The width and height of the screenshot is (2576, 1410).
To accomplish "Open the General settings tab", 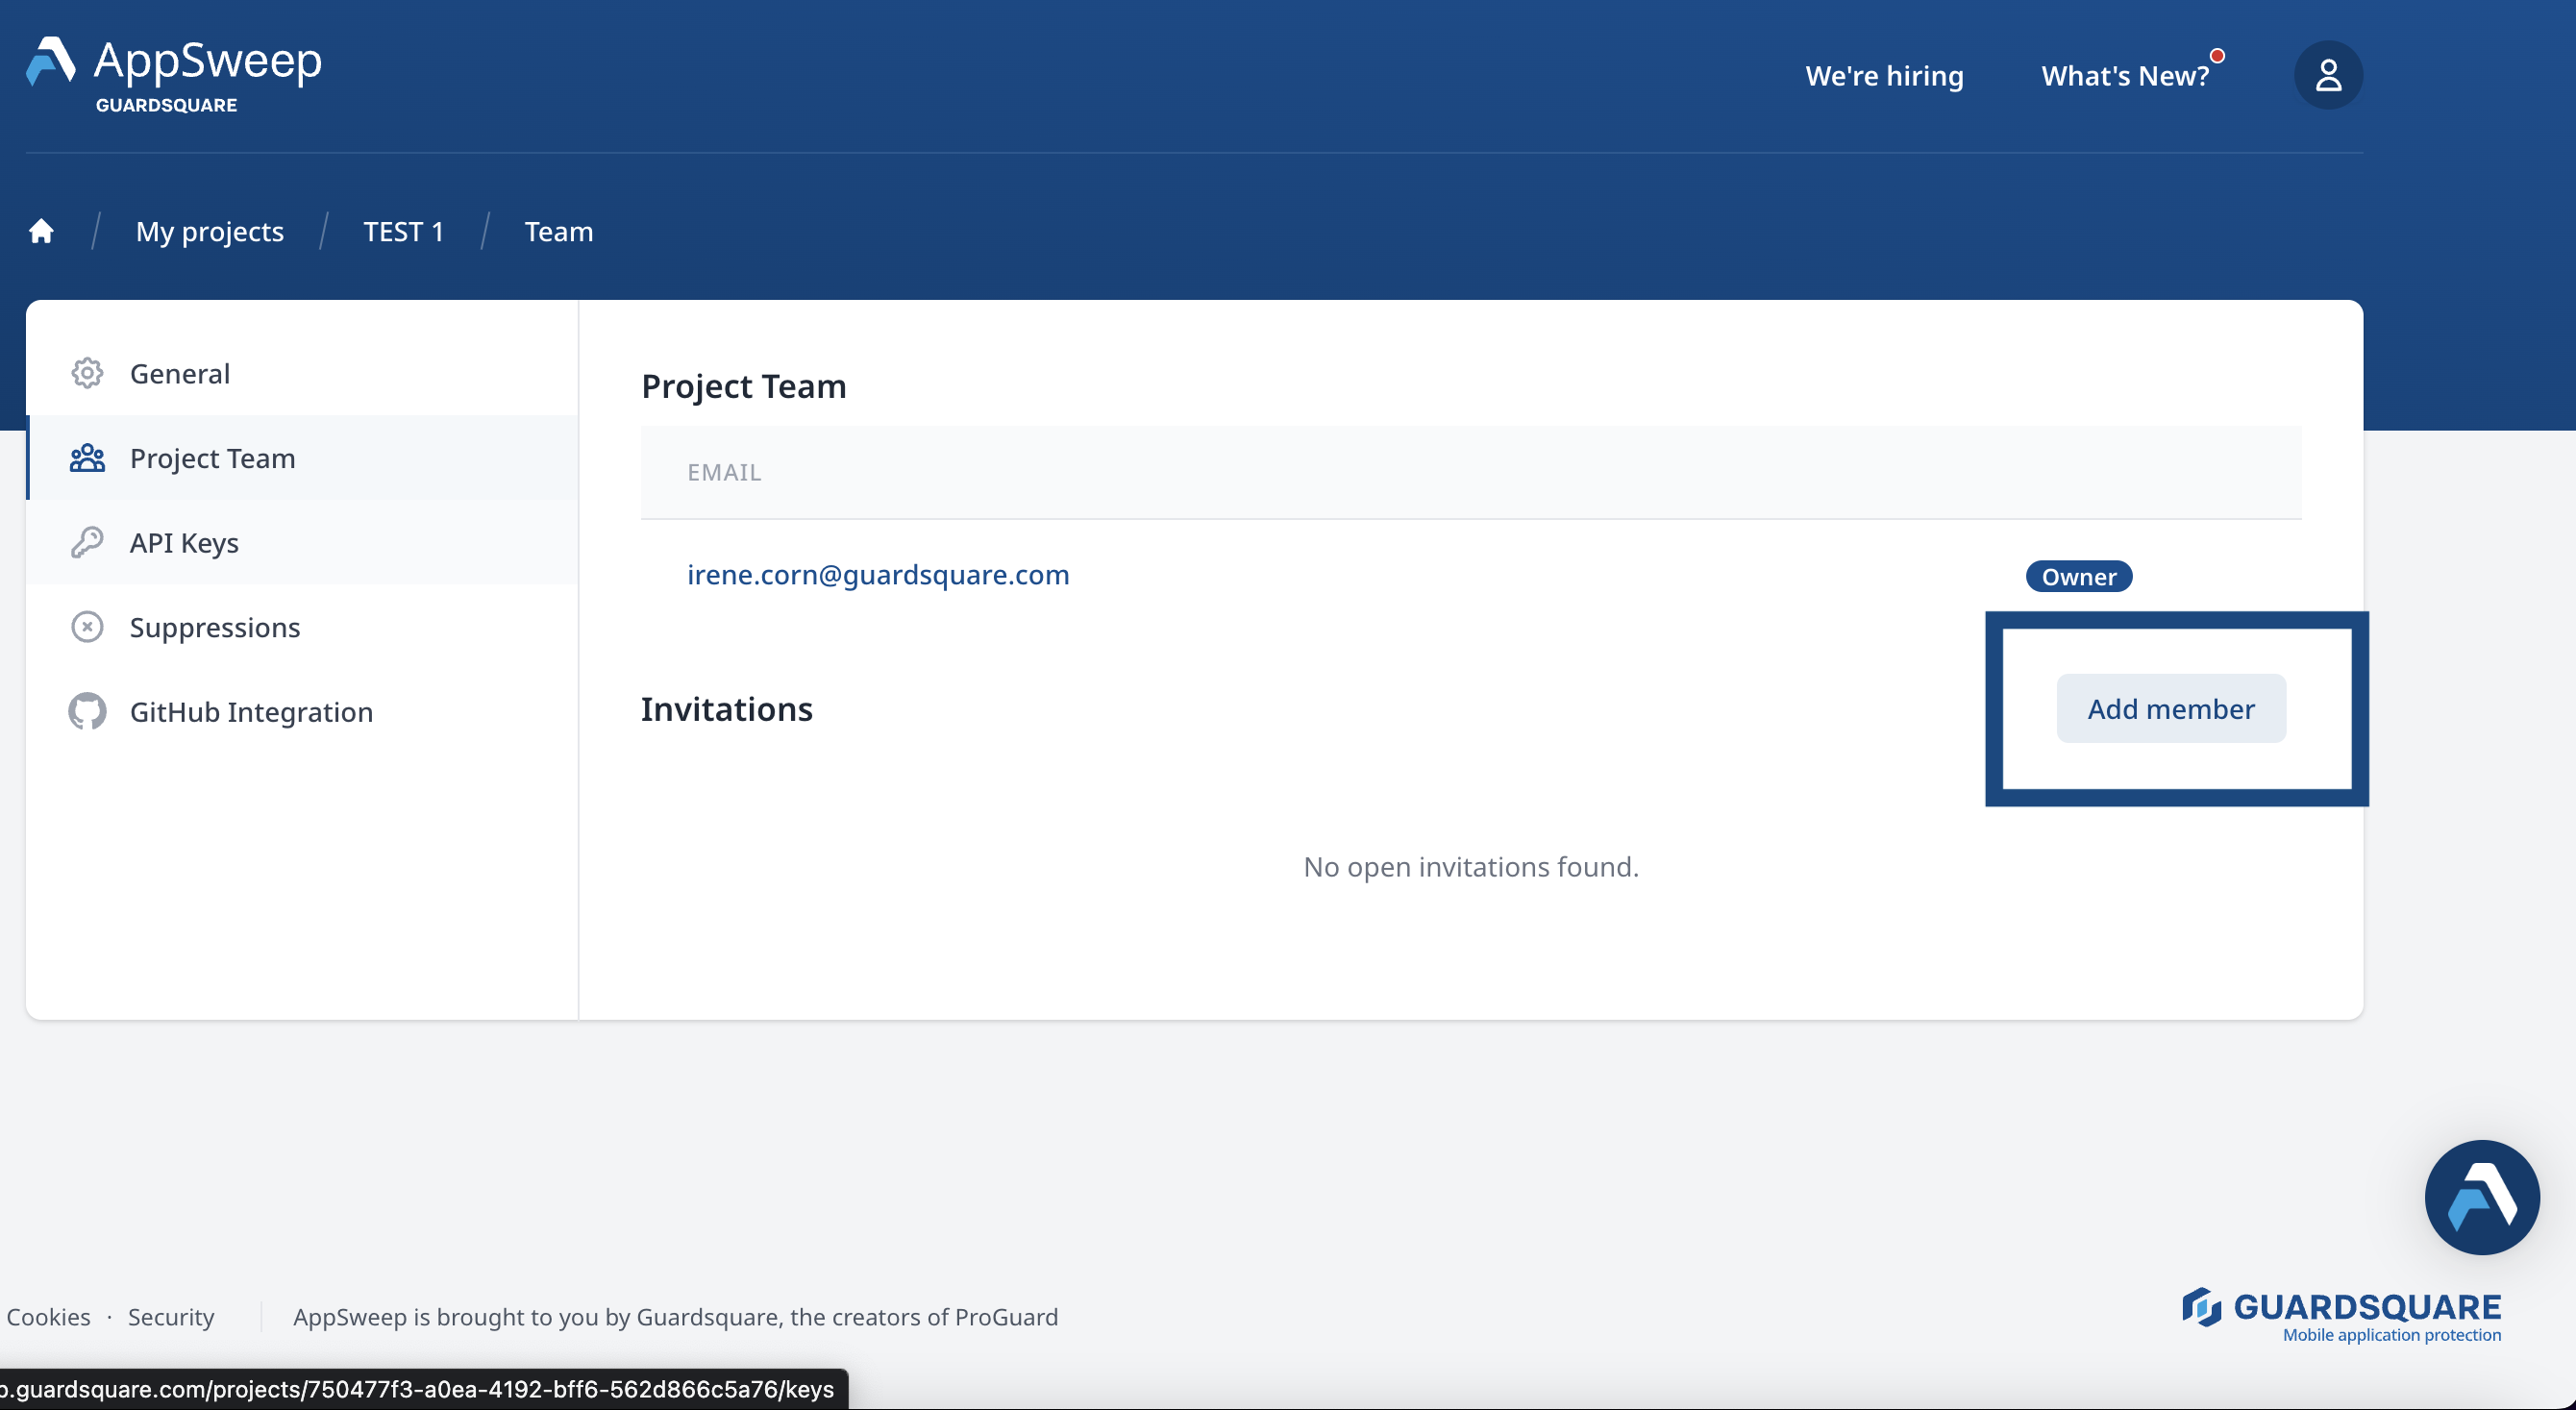I will (302, 373).
